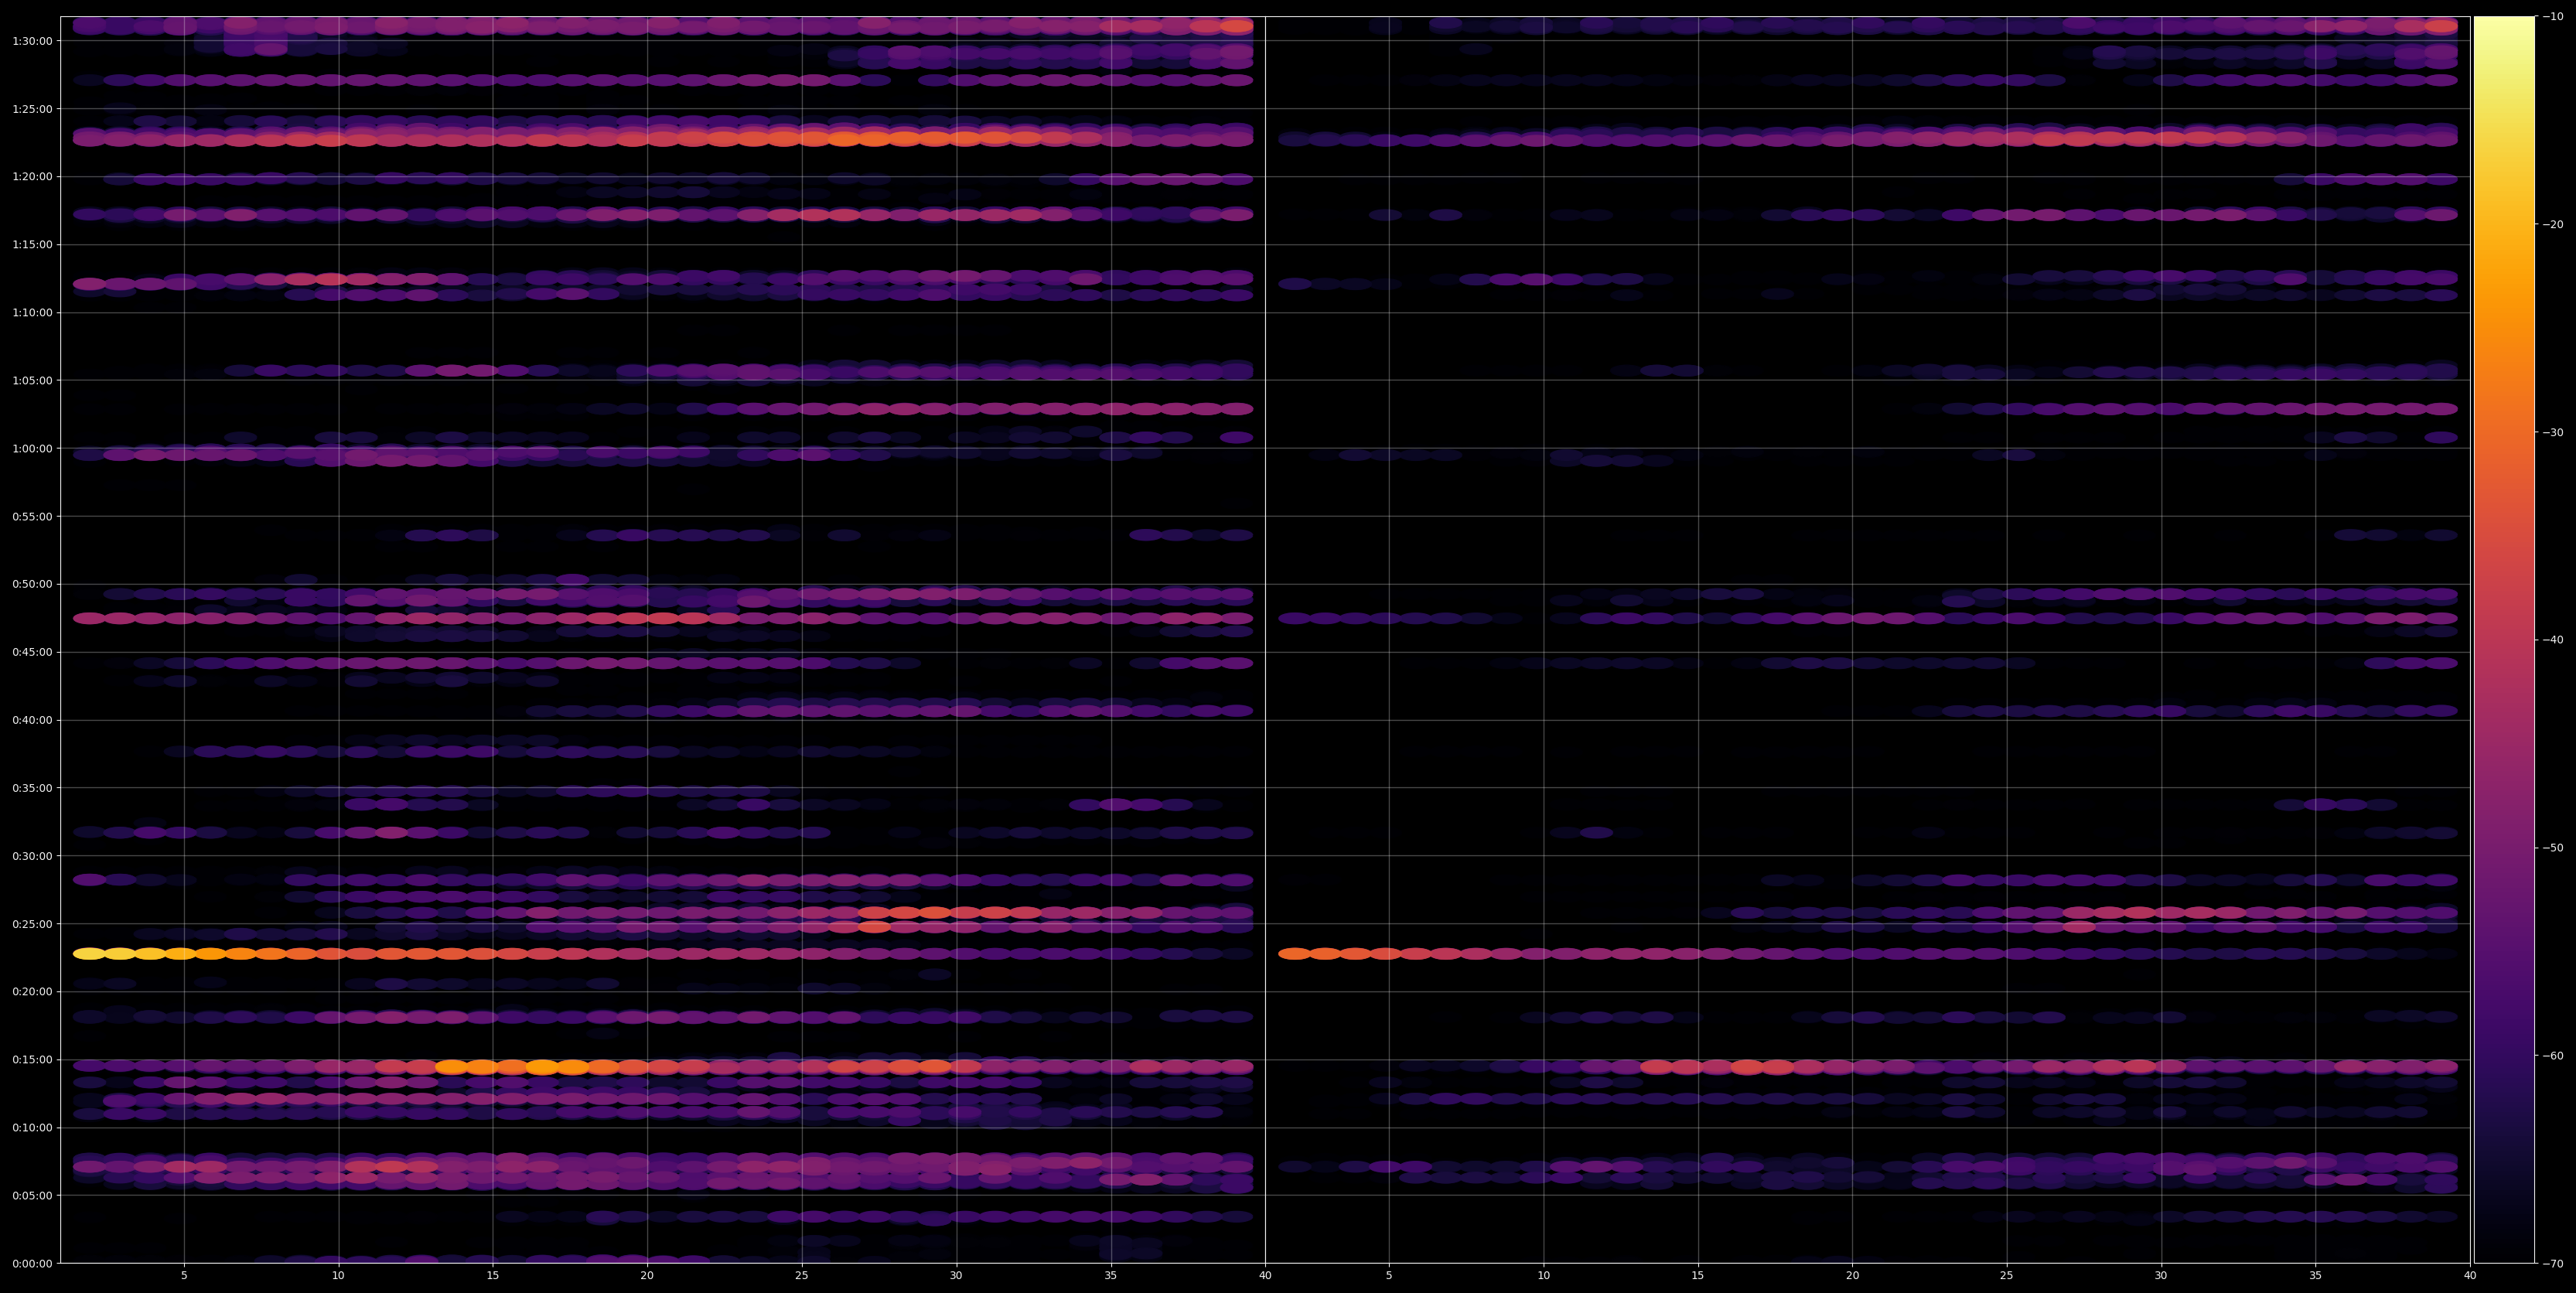This screenshot has height=1293, width=2576.
Task: Click the 30 x-axis label under right heatmap
Action: coord(2161,1276)
